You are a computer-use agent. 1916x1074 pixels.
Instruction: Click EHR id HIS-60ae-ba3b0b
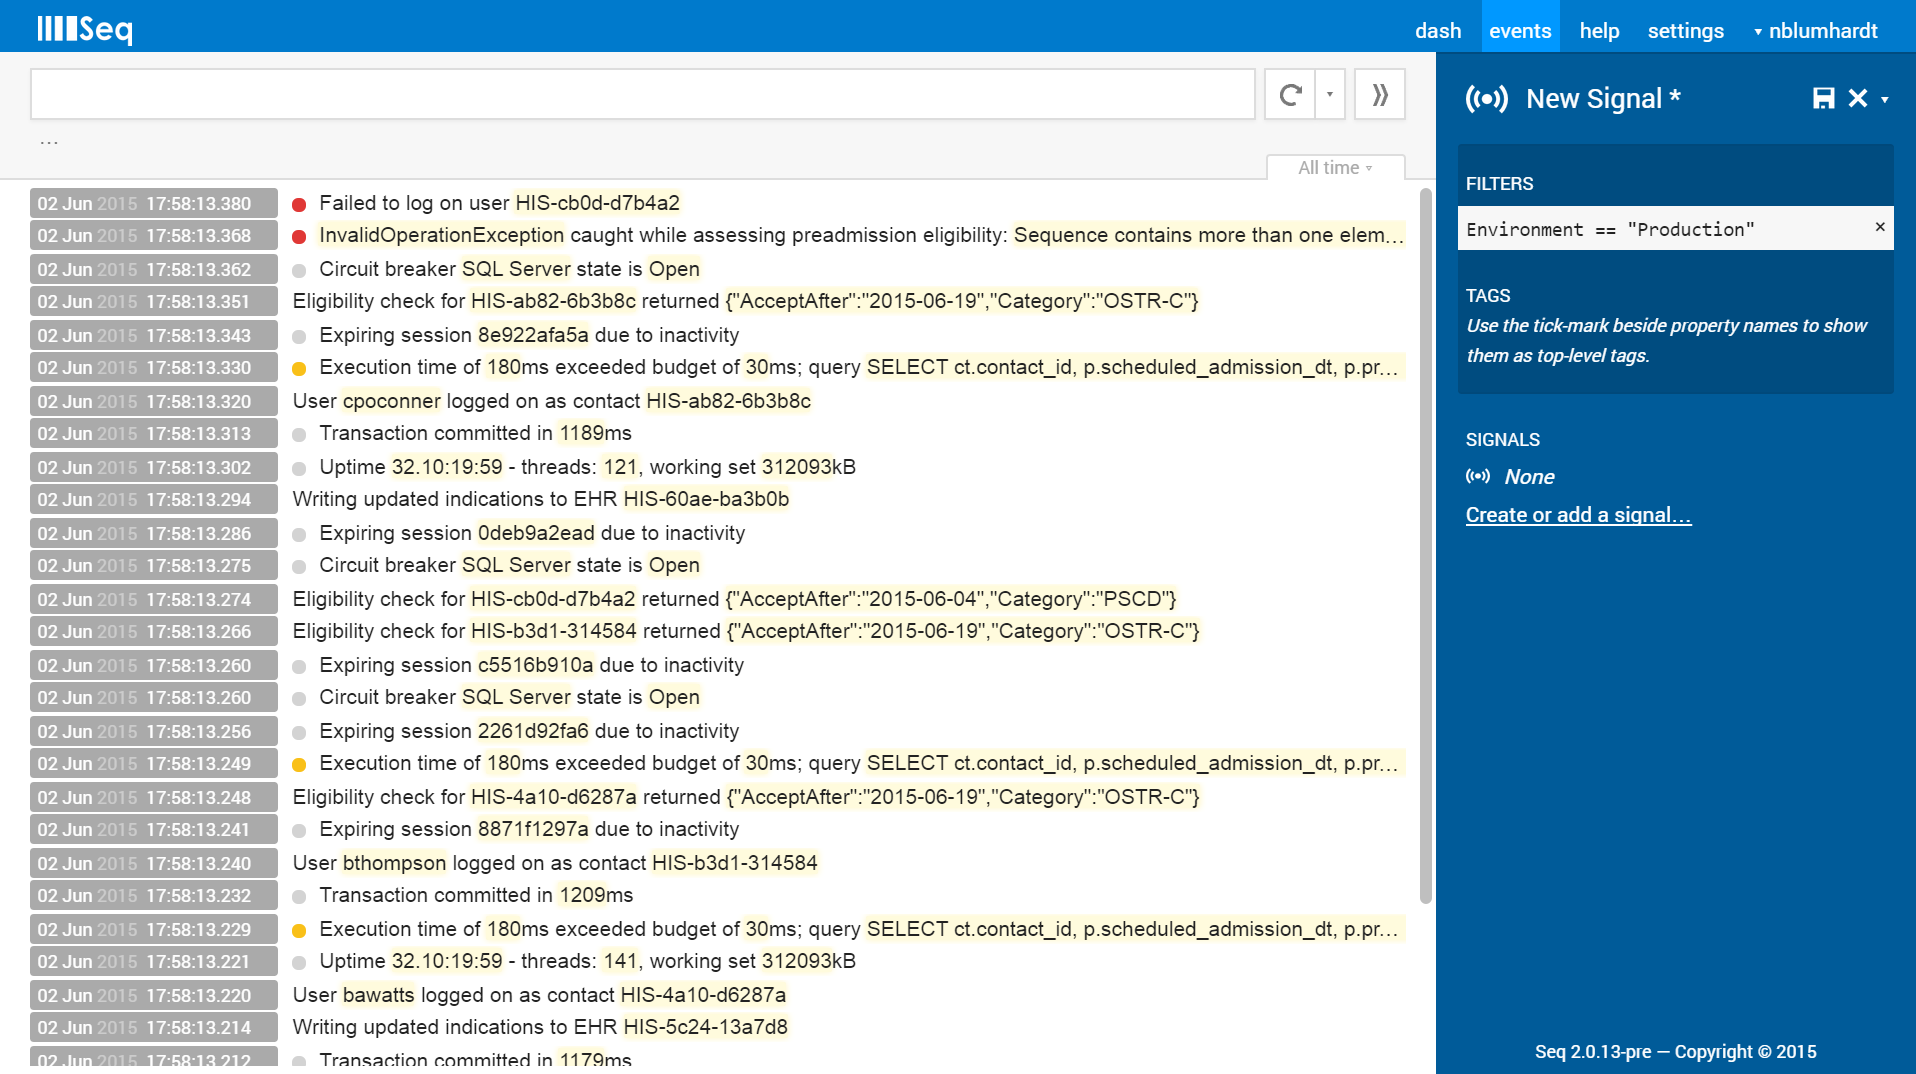[706, 499]
